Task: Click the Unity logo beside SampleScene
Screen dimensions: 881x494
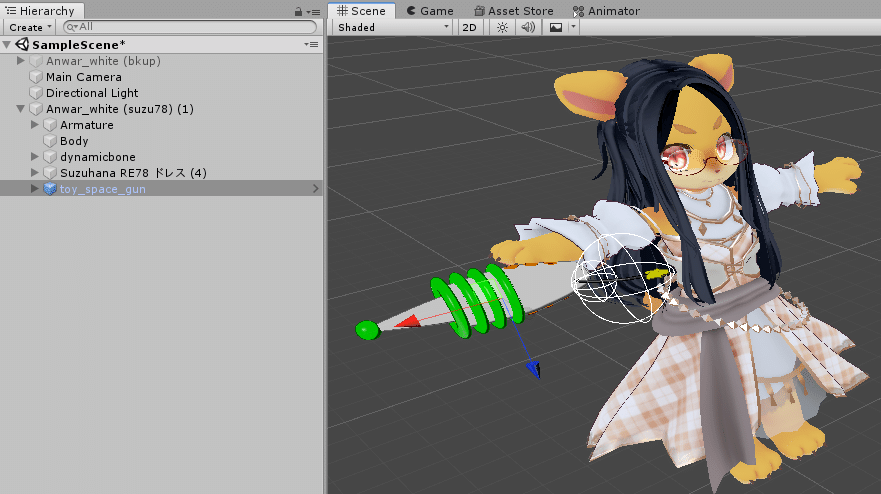Action: (x=22, y=44)
